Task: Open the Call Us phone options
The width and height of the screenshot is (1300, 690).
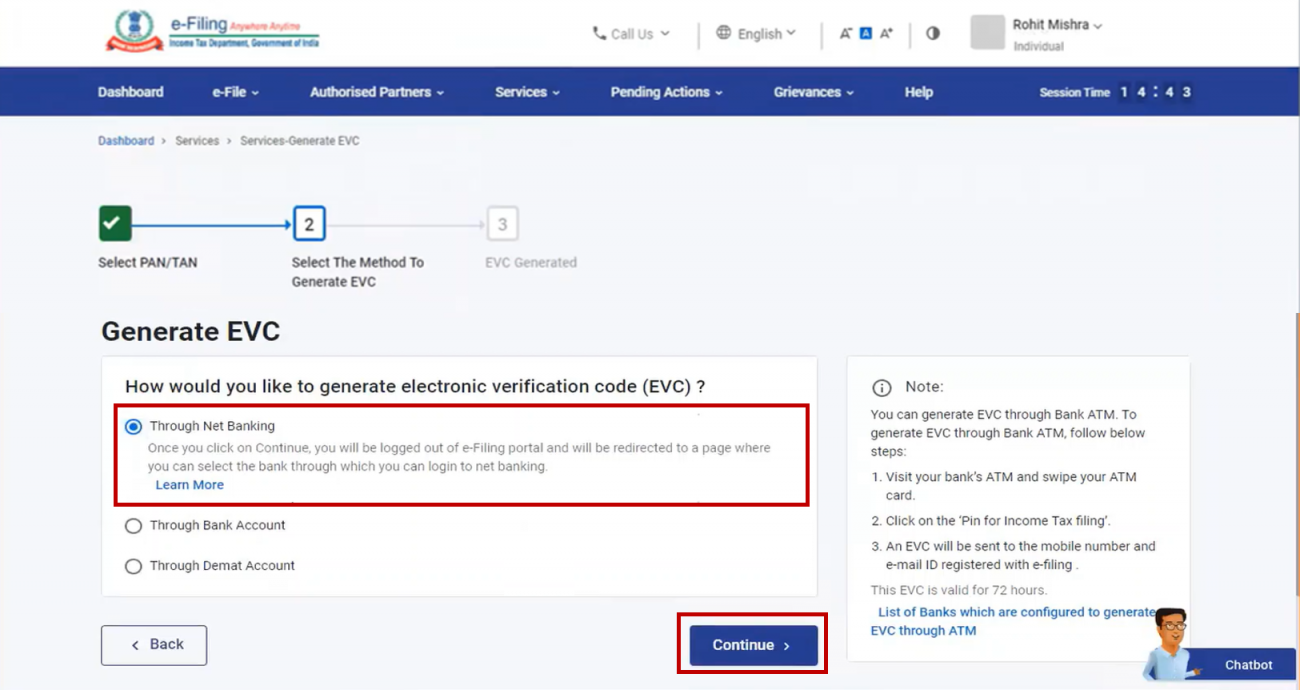Action: (630, 33)
